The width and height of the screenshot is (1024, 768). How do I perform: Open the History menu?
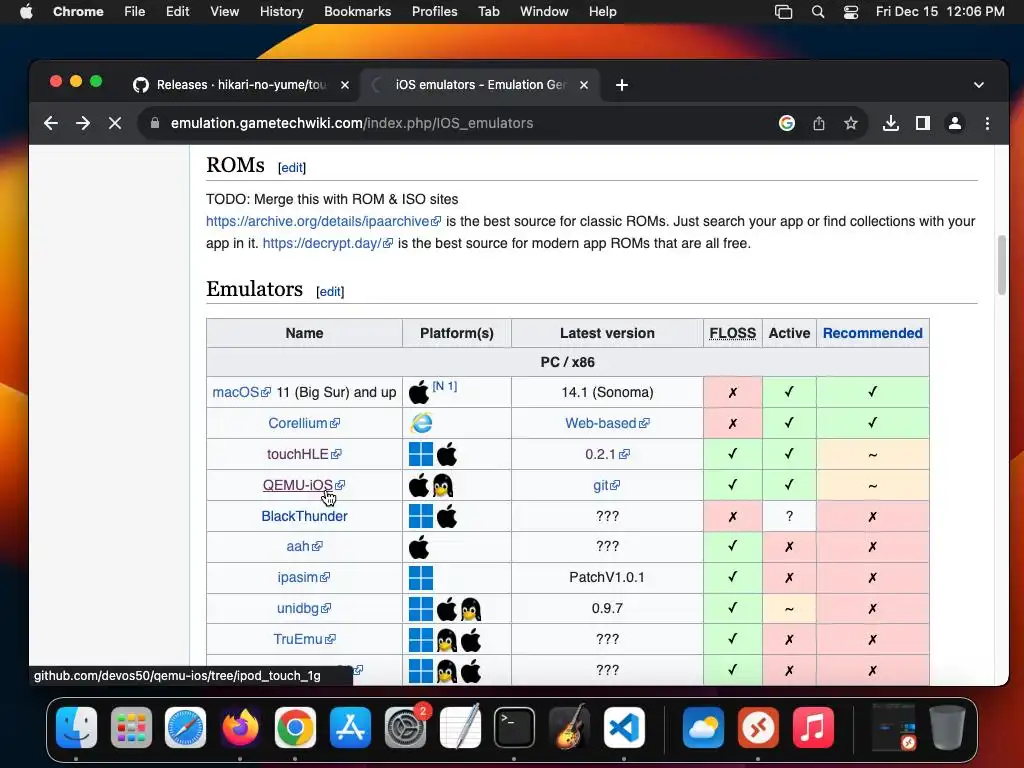tap(281, 11)
